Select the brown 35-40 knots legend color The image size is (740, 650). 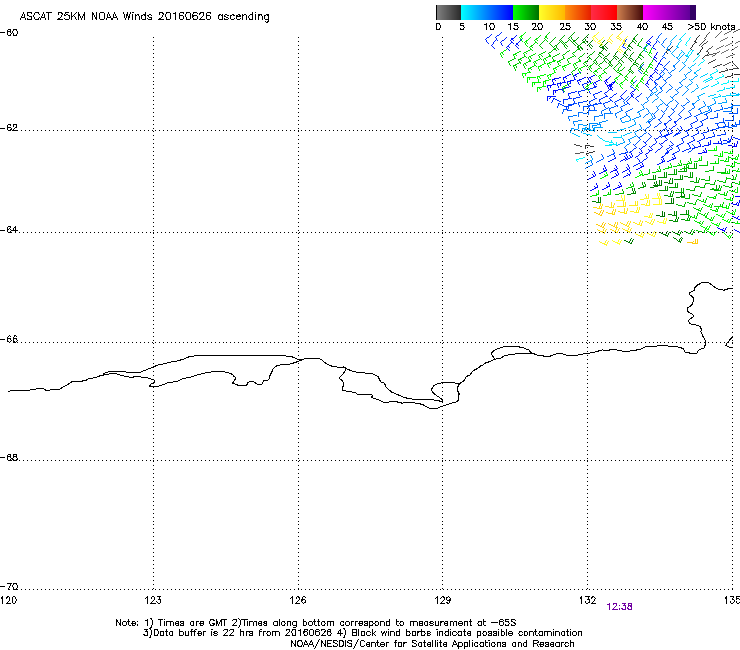click(x=630, y=12)
